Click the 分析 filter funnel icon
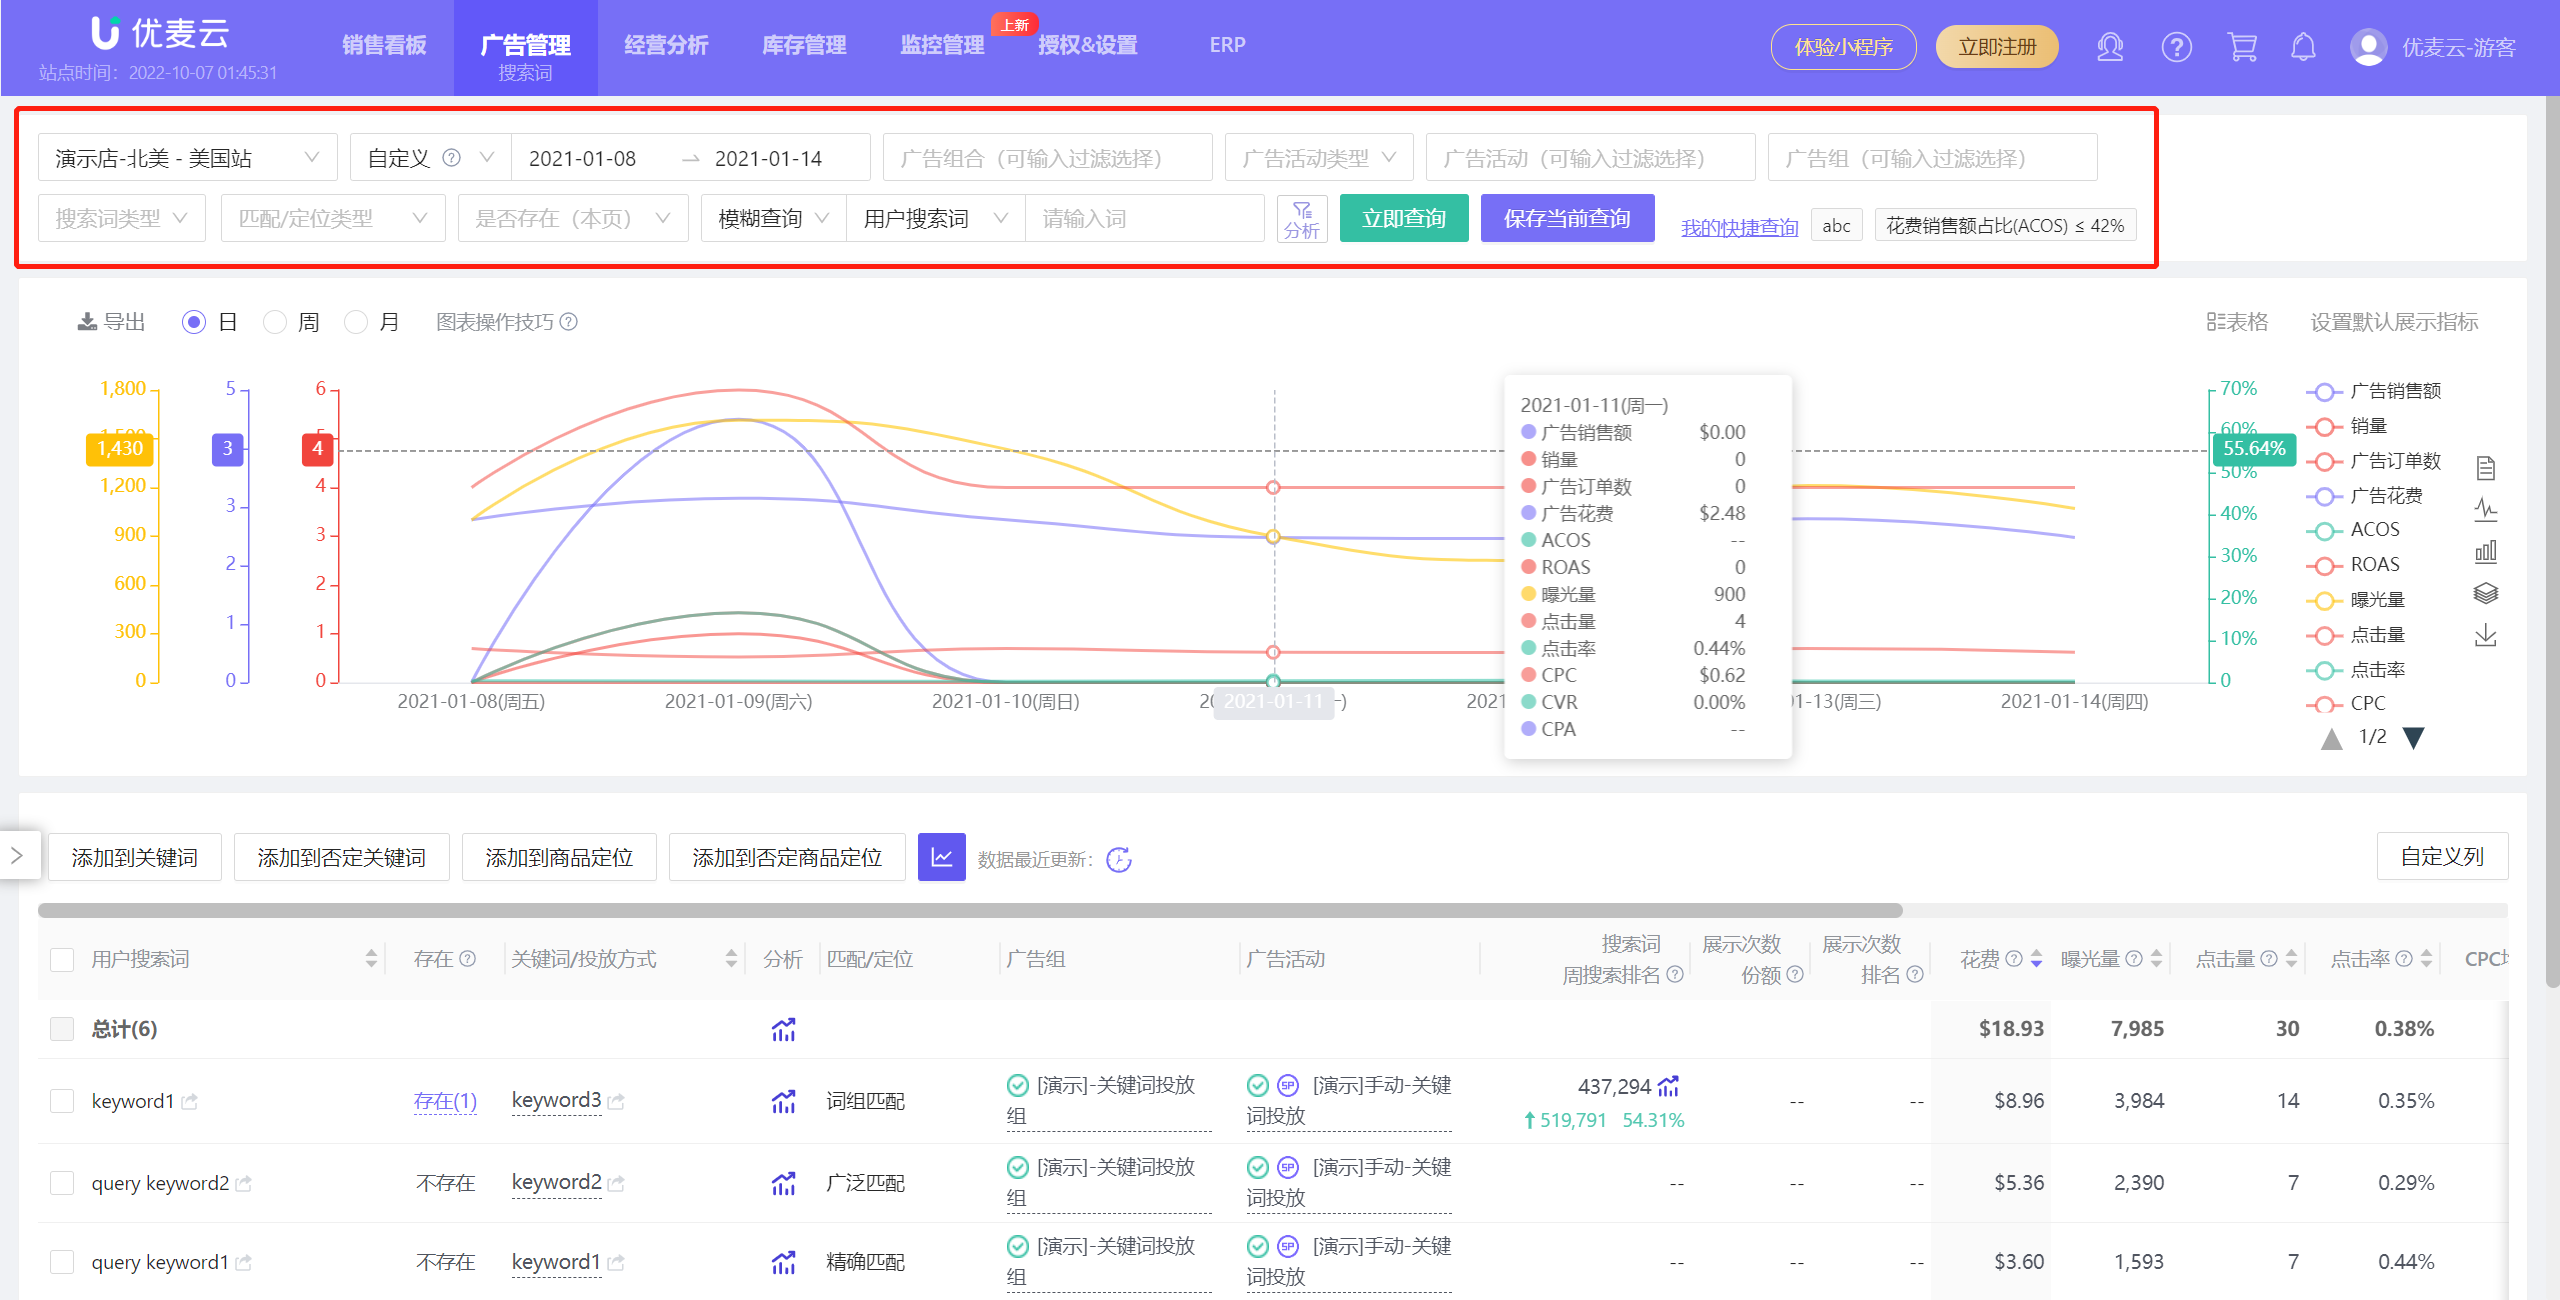 coord(1302,218)
